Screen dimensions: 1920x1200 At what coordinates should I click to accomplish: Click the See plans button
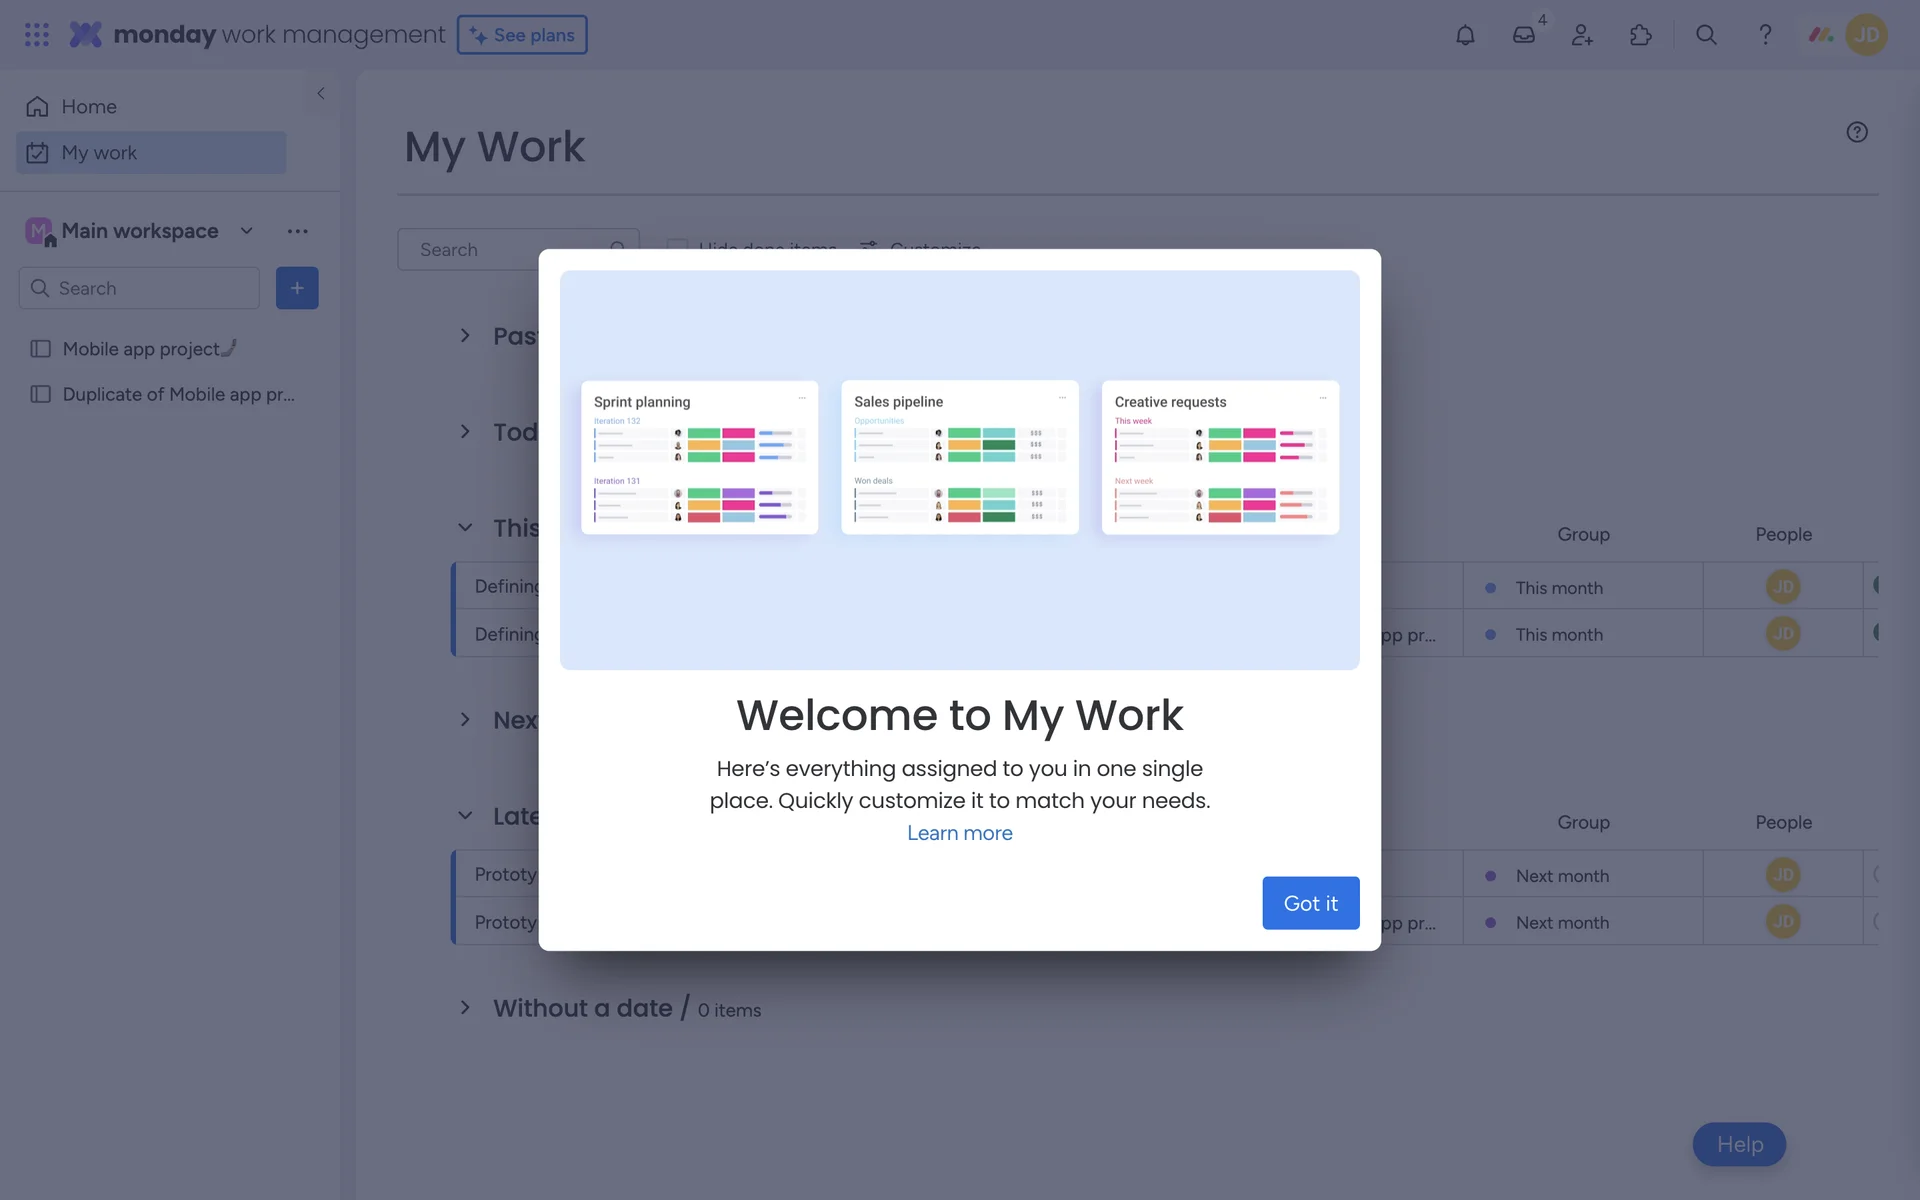pyautogui.click(x=522, y=35)
